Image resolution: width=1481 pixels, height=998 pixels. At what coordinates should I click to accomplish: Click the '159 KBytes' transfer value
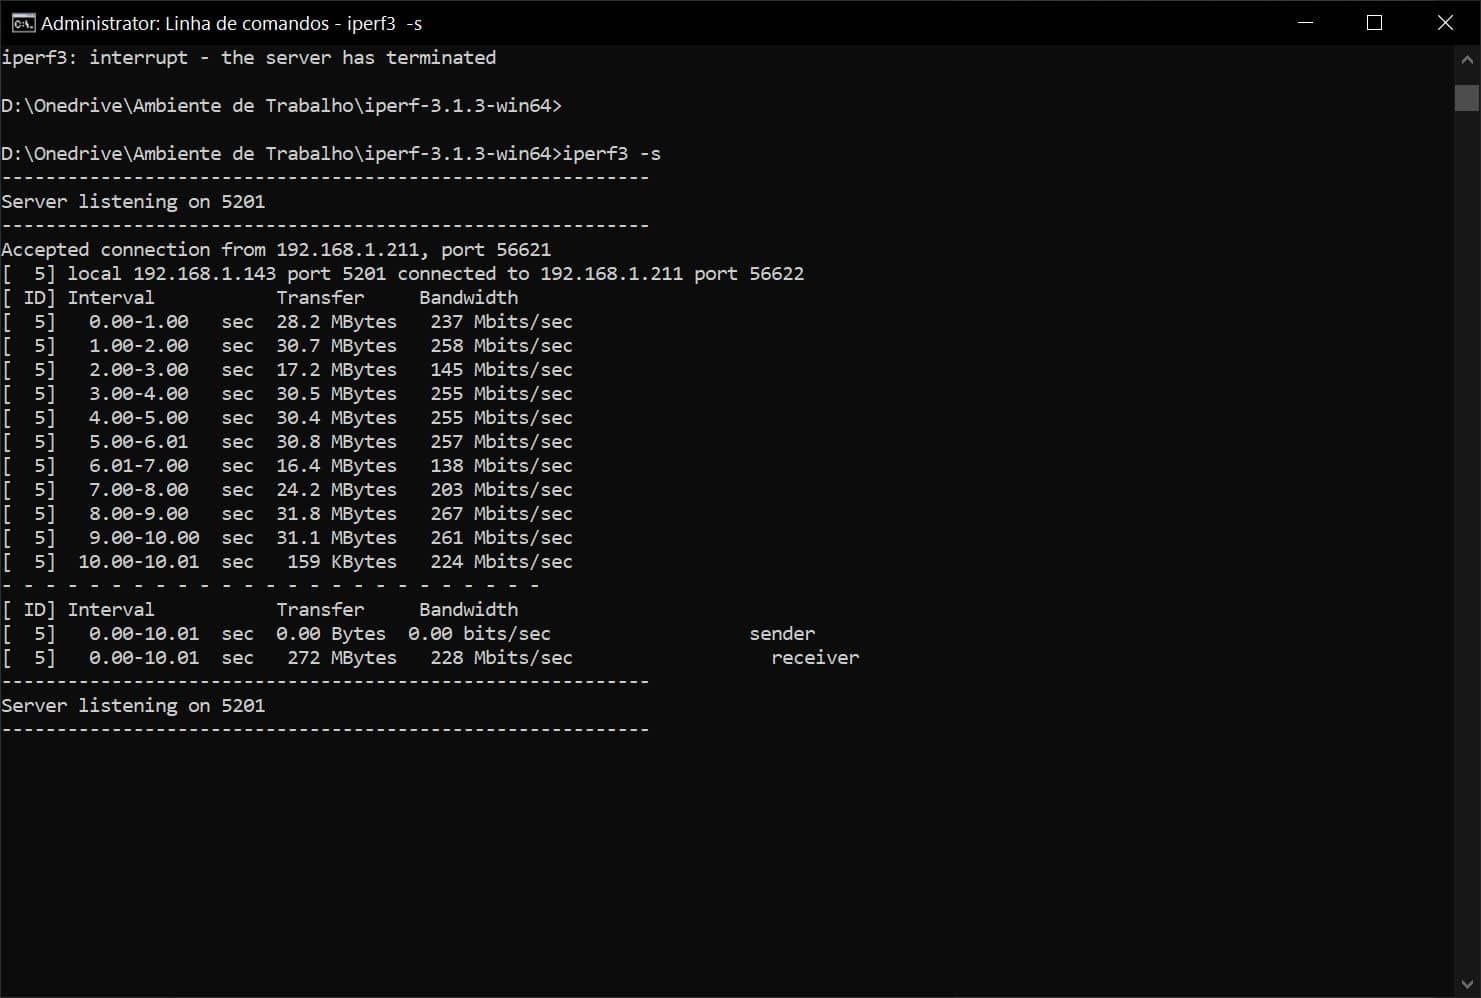[x=342, y=562]
